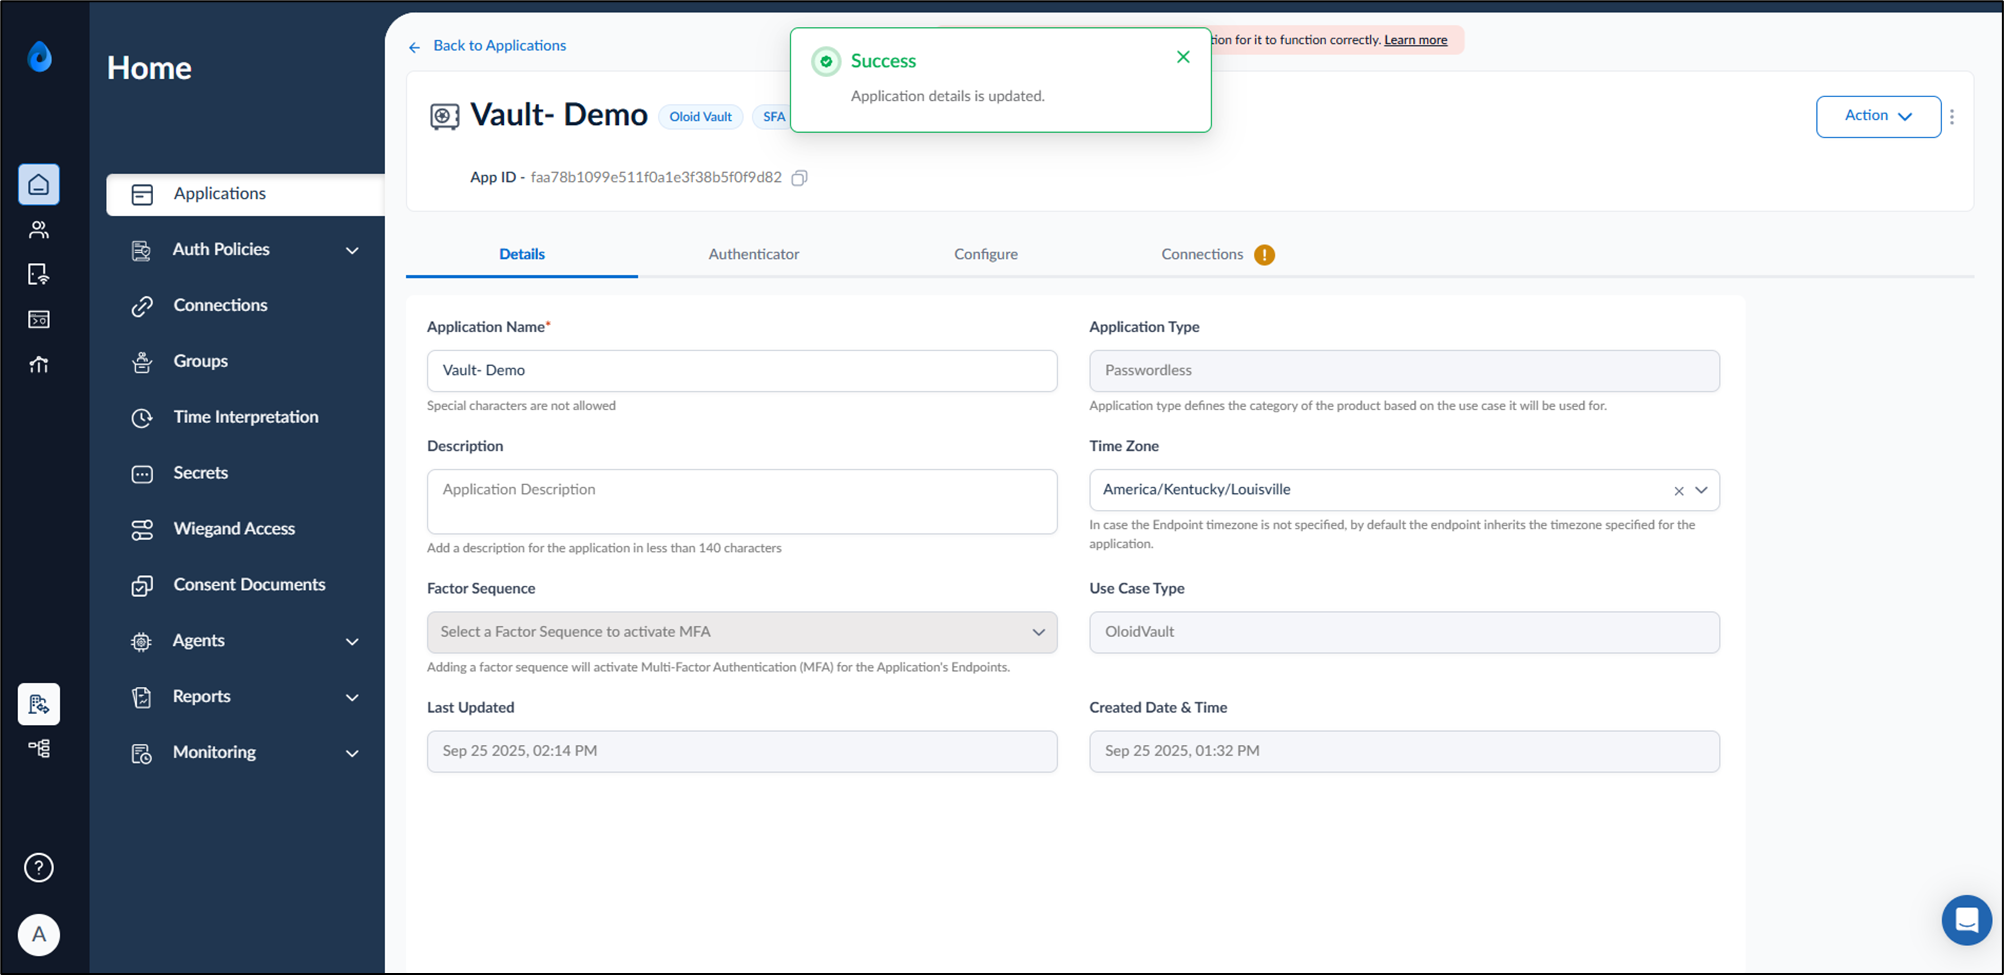Open the three-dot more options menu
The image size is (2004, 975).
pos(1951,117)
